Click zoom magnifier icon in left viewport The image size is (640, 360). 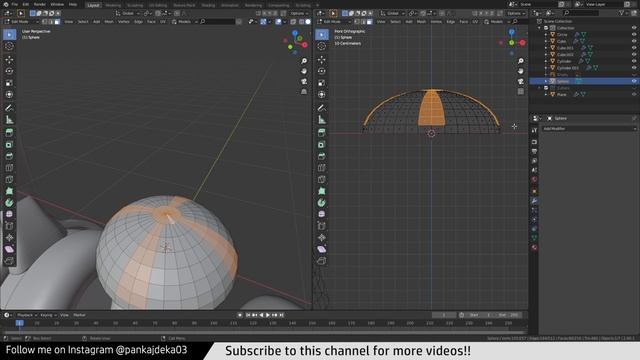click(304, 61)
